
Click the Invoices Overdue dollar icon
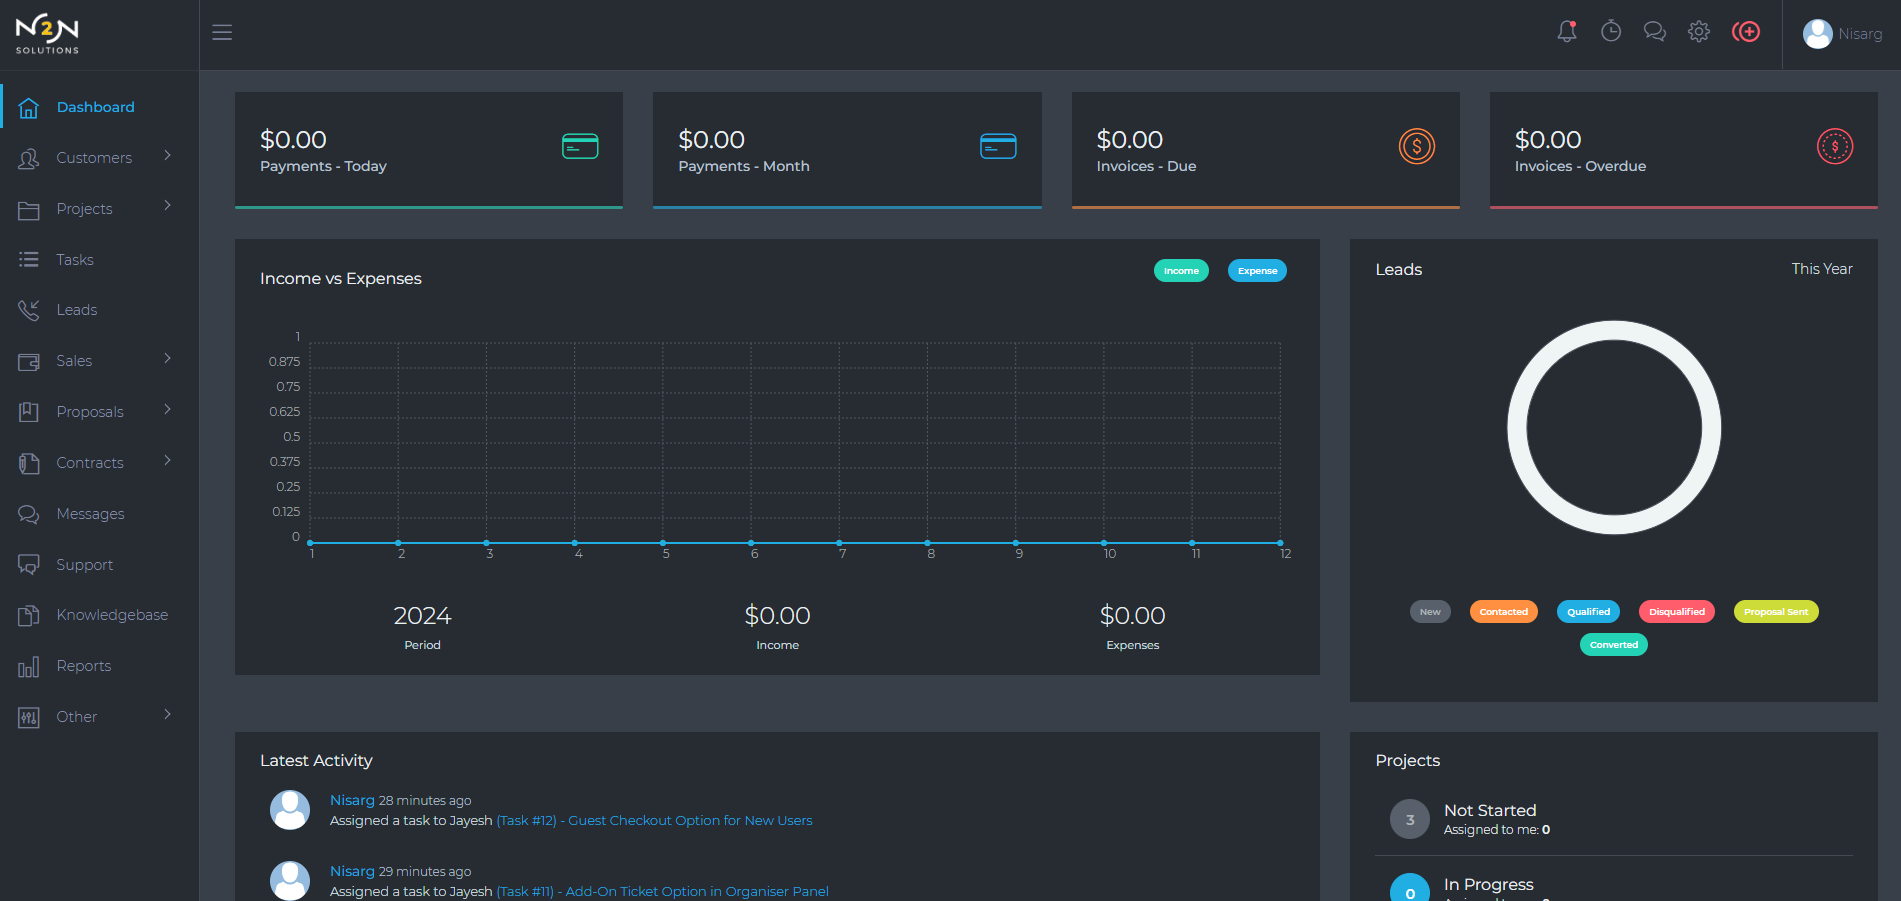click(1834, 147)
